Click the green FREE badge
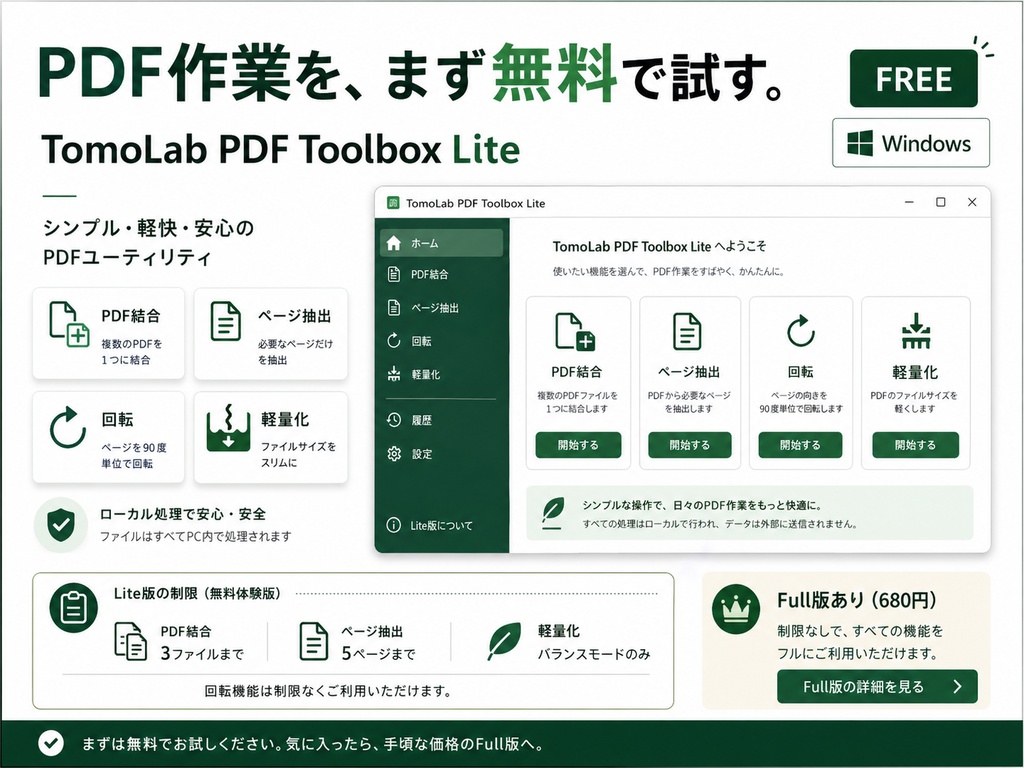Screen dimensions: 1024x768 pyautogui.click(x=914, y=78)
